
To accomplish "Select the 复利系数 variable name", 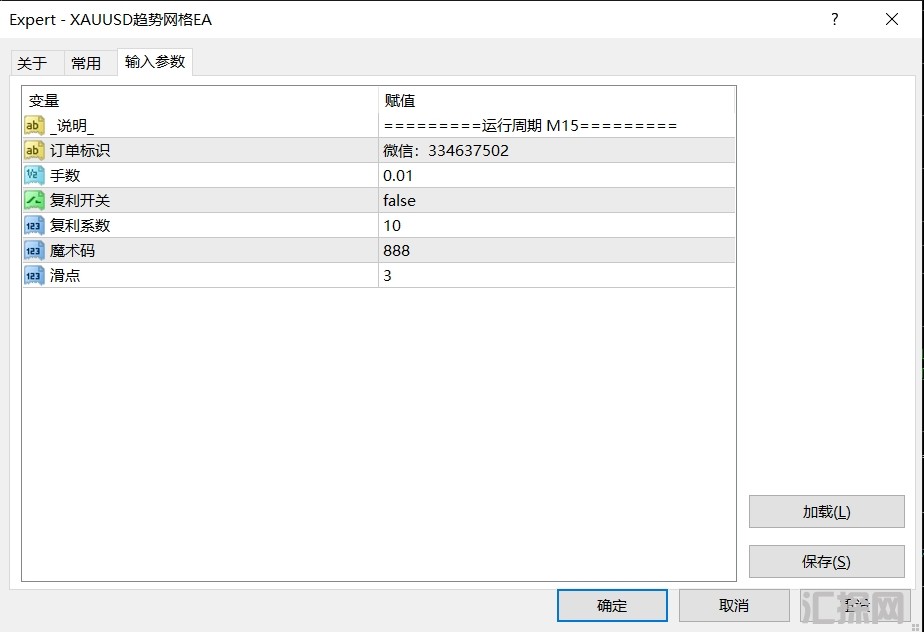I will tap(80, 225).
